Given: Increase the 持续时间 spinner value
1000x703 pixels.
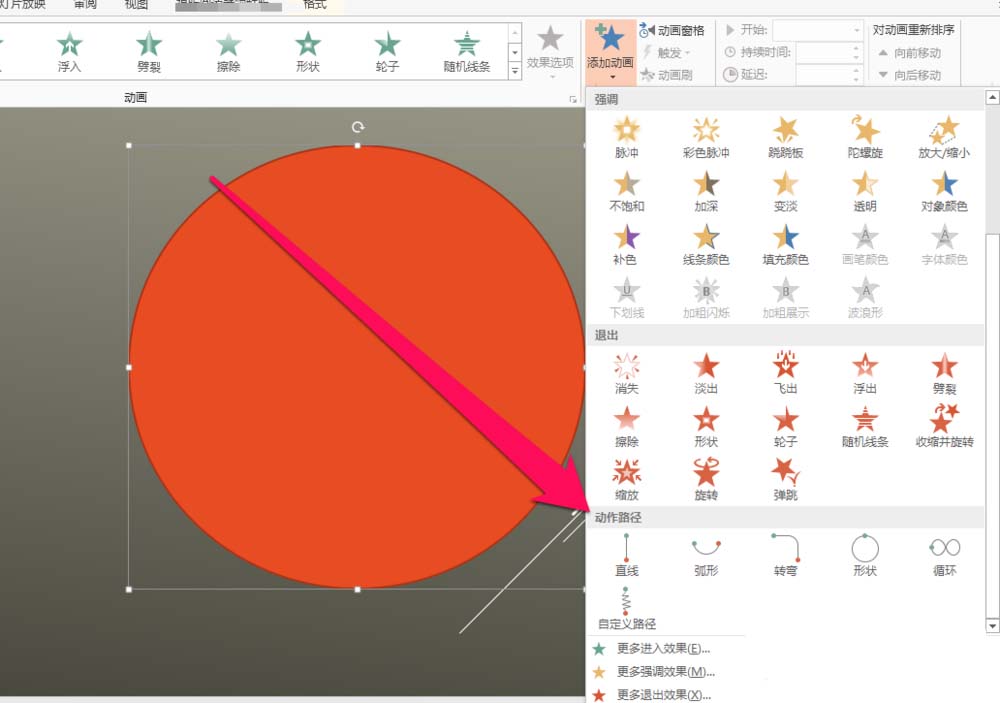Looking at the screenshot, I should 857,48.
